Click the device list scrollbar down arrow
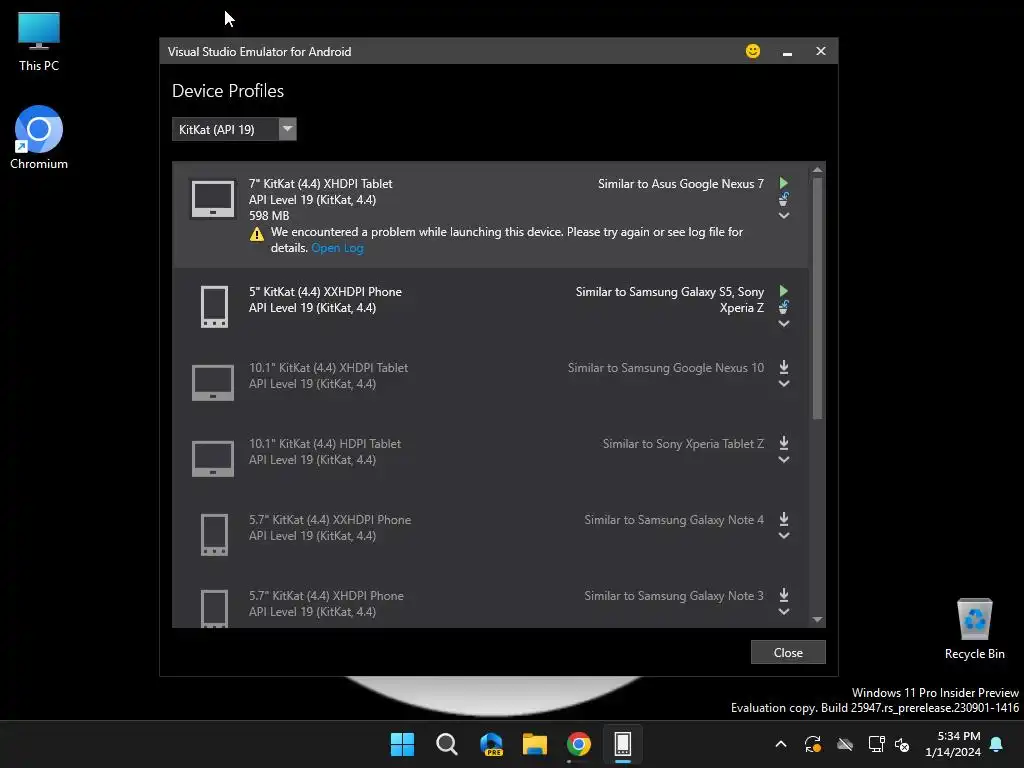Viewport: 1024px width, 768px height. 817,620
